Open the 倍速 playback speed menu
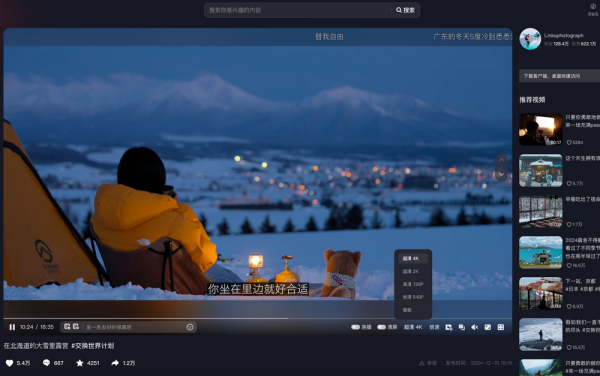The width and height of the screenshot is (600, 376). [x=434, y=327]
